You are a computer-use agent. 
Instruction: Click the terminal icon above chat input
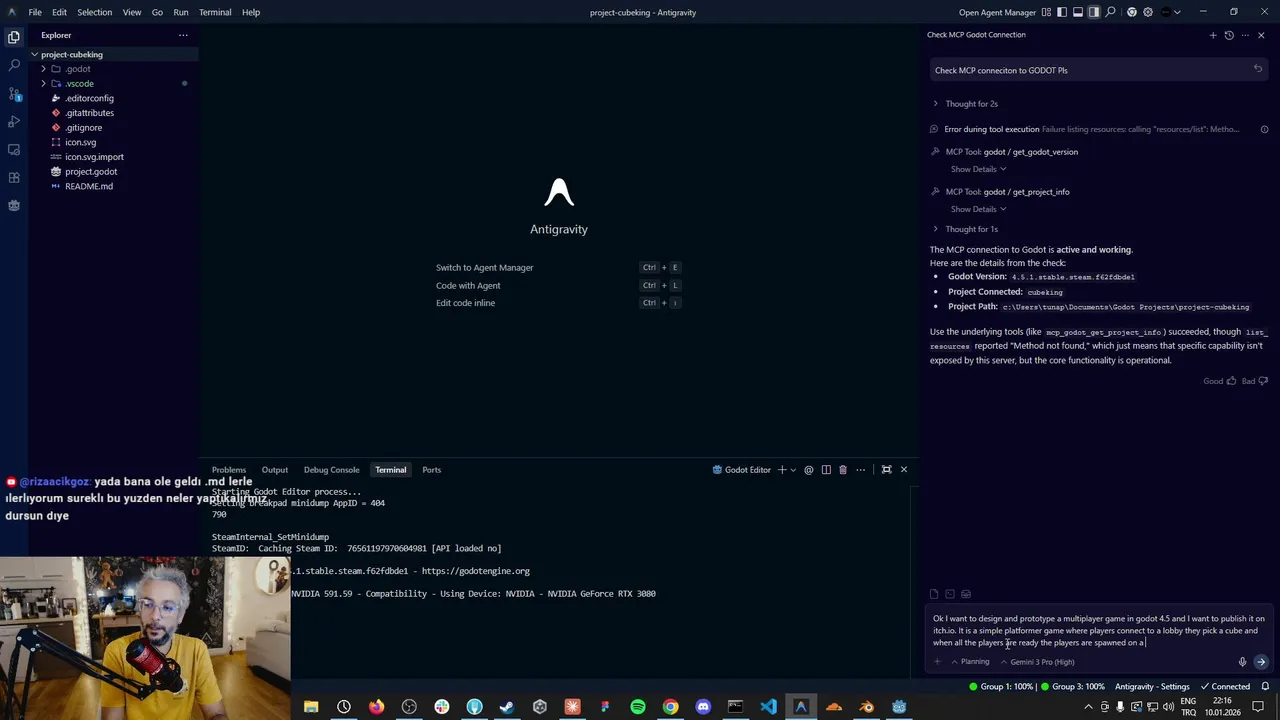coord(950,594)
